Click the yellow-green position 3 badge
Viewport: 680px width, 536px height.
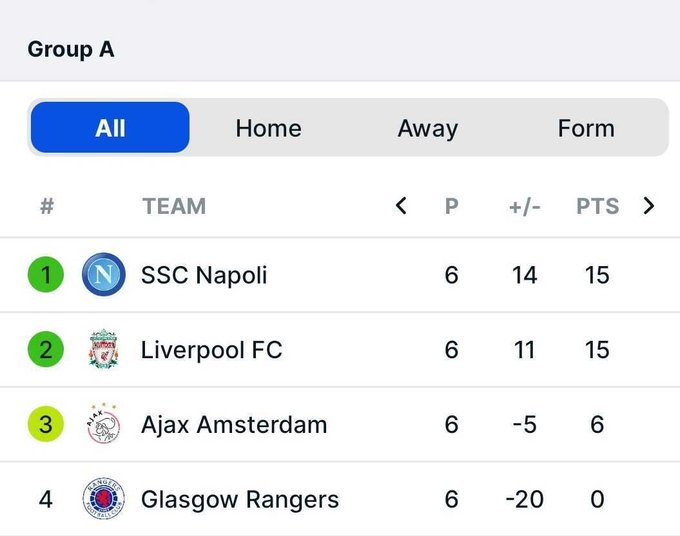[x=46, y=424]
